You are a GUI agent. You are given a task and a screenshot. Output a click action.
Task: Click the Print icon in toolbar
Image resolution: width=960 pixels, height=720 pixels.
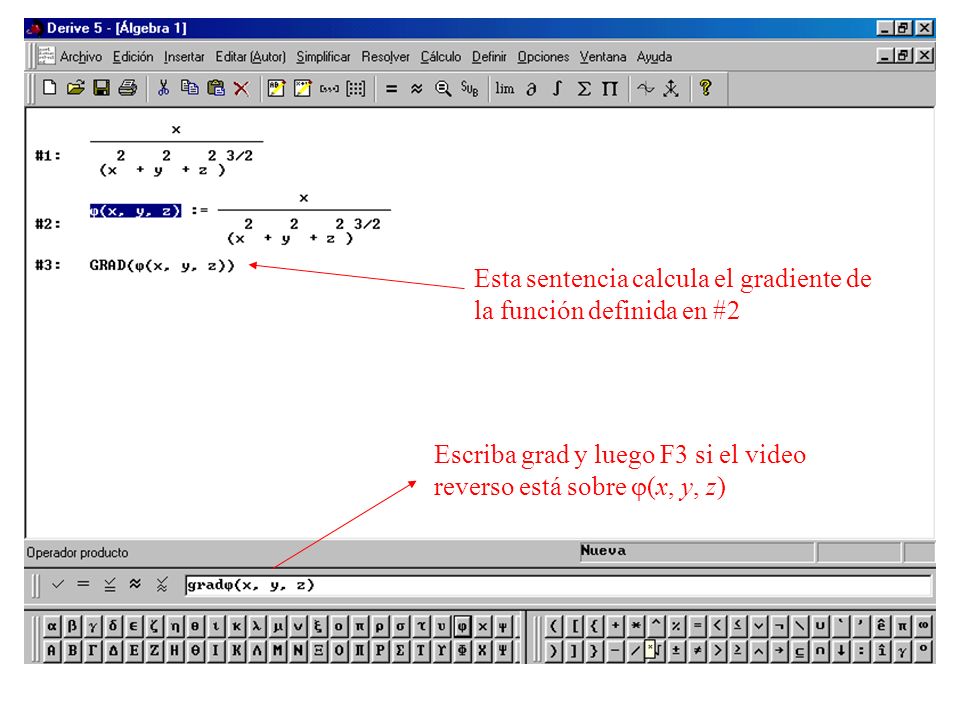tap(128, 88)
